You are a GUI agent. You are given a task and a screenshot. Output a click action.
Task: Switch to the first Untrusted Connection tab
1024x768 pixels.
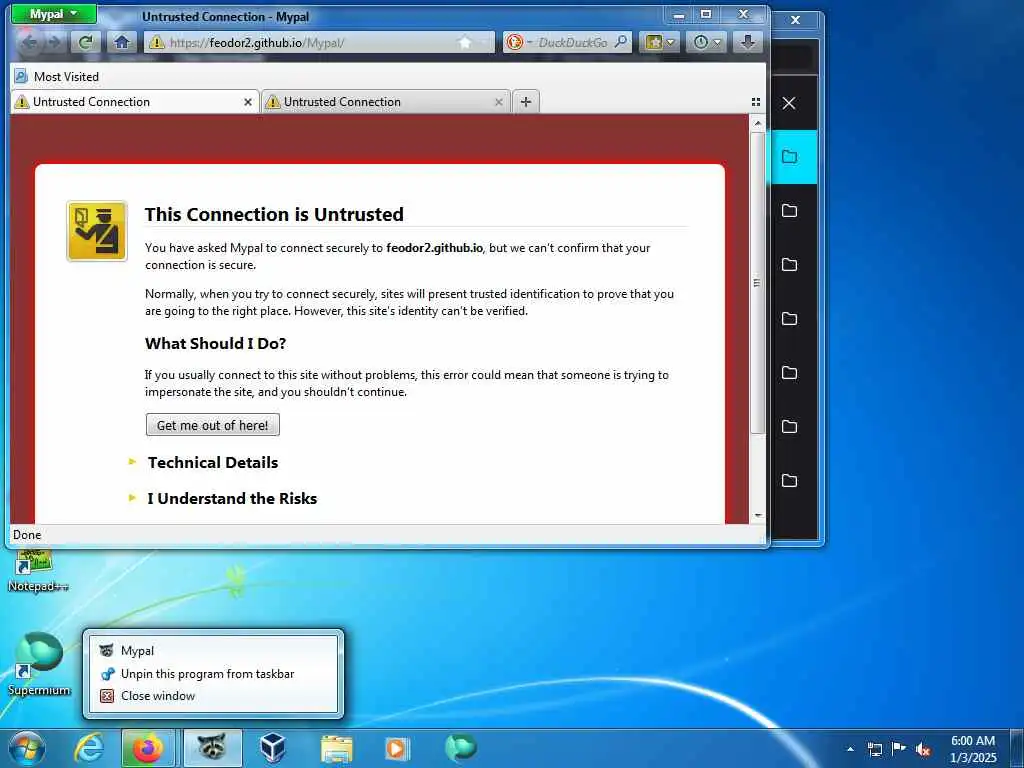click(x=135, y=102)
